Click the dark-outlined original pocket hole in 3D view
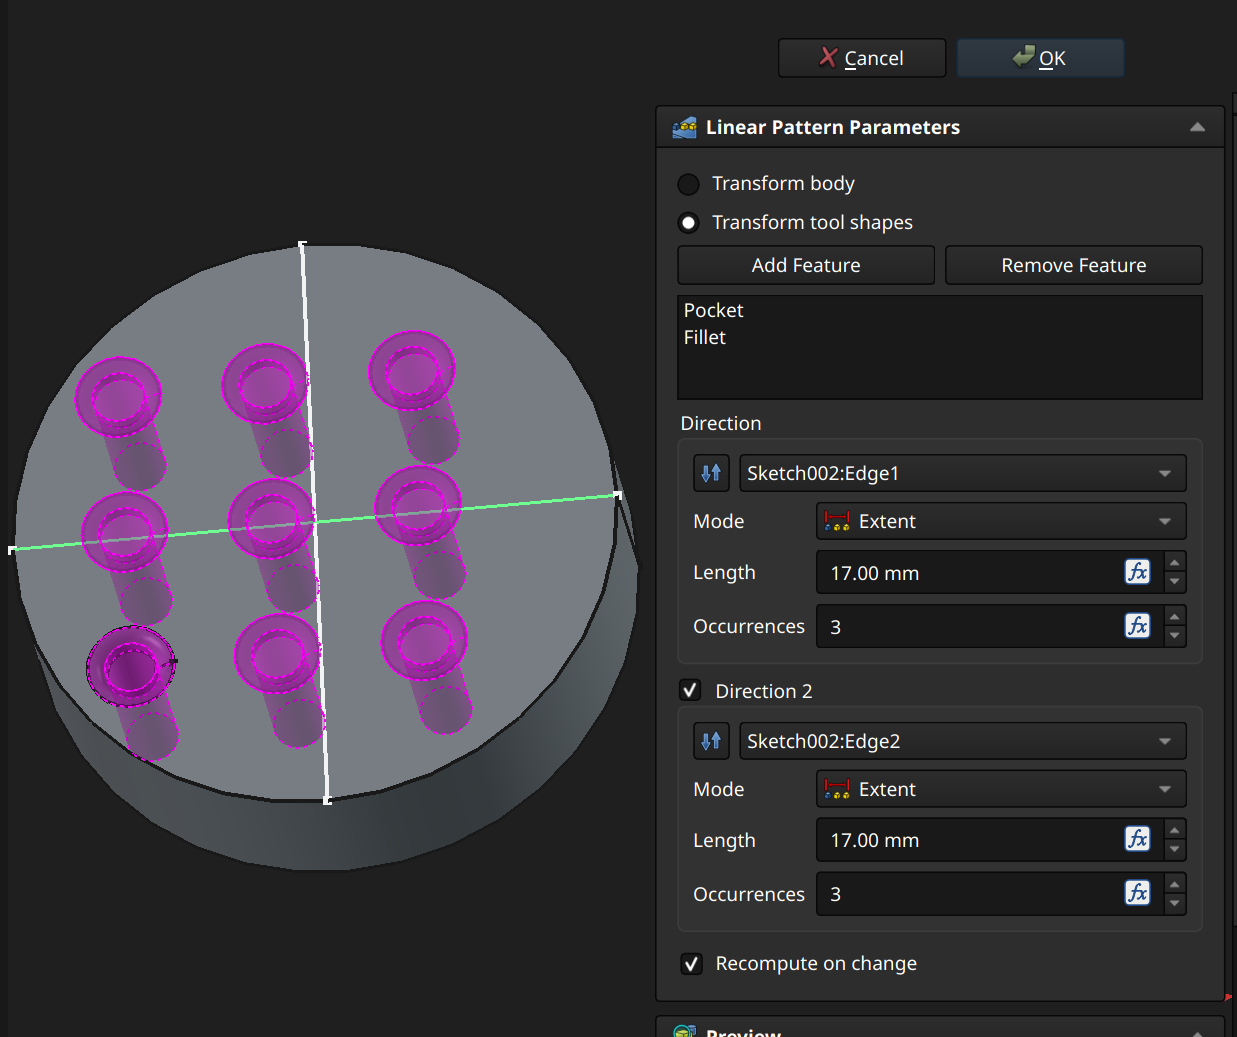 [x=131, y=666]
